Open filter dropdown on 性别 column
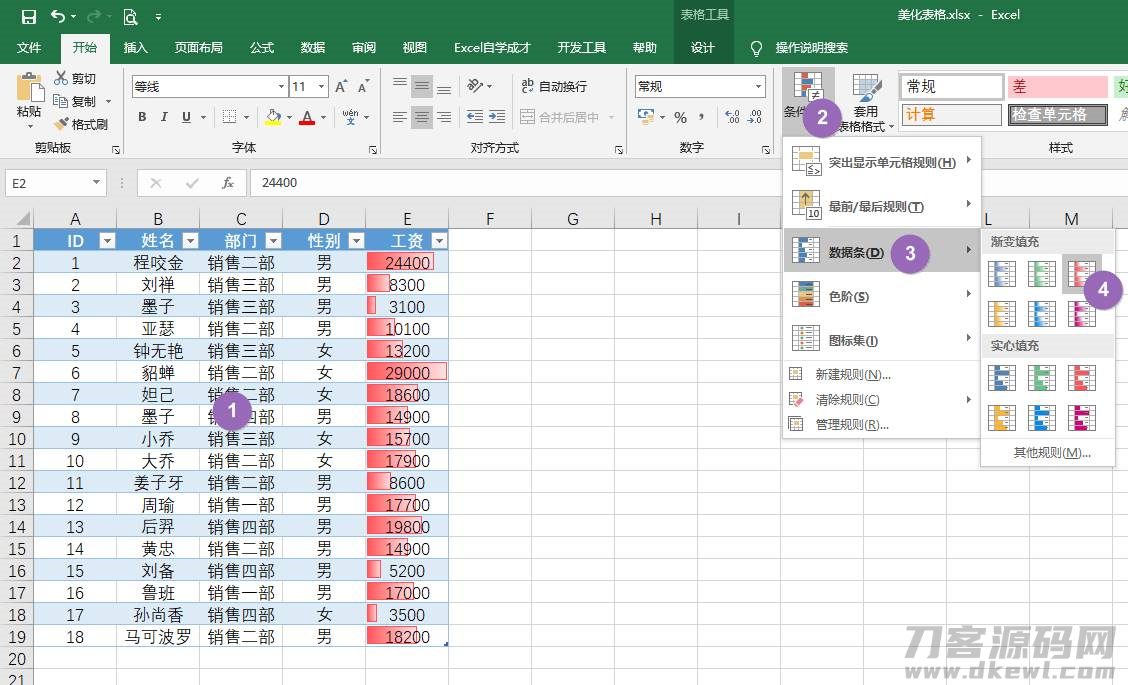1128x685 pixels. coord(356,240)
